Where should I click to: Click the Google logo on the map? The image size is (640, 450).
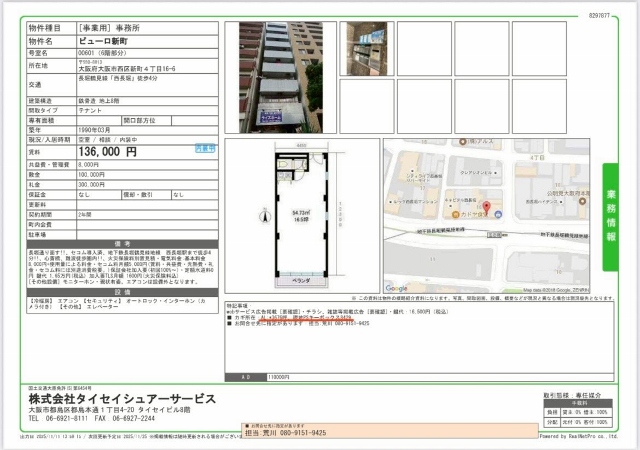(398, 288)
